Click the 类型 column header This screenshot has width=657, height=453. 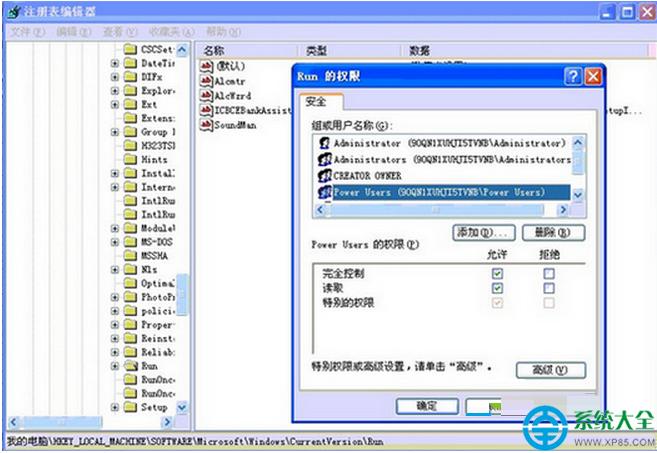click(x=350, y=51)
